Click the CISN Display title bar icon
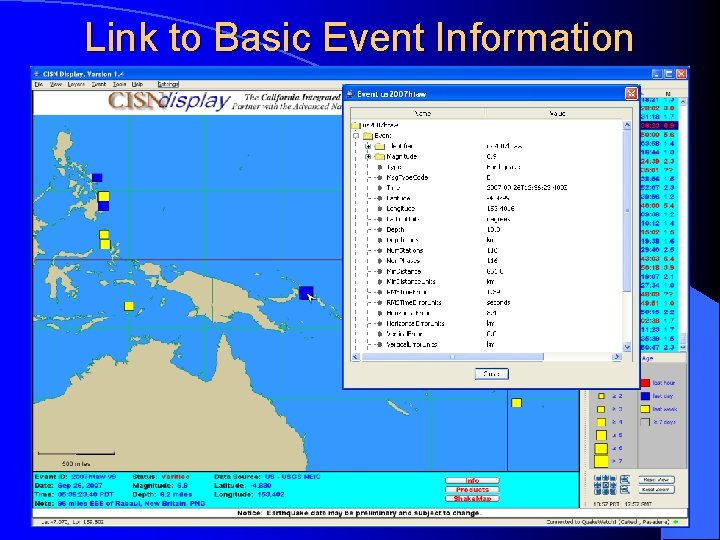The width and height of the screenshot is (720, 540). [x=37, y=73]
